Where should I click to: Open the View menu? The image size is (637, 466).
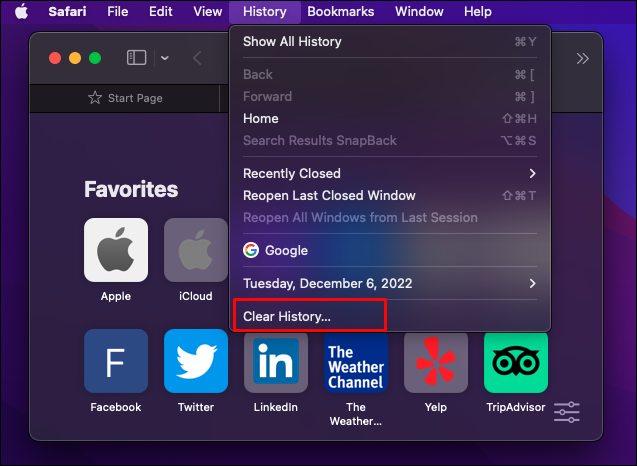tap(208, 12)
